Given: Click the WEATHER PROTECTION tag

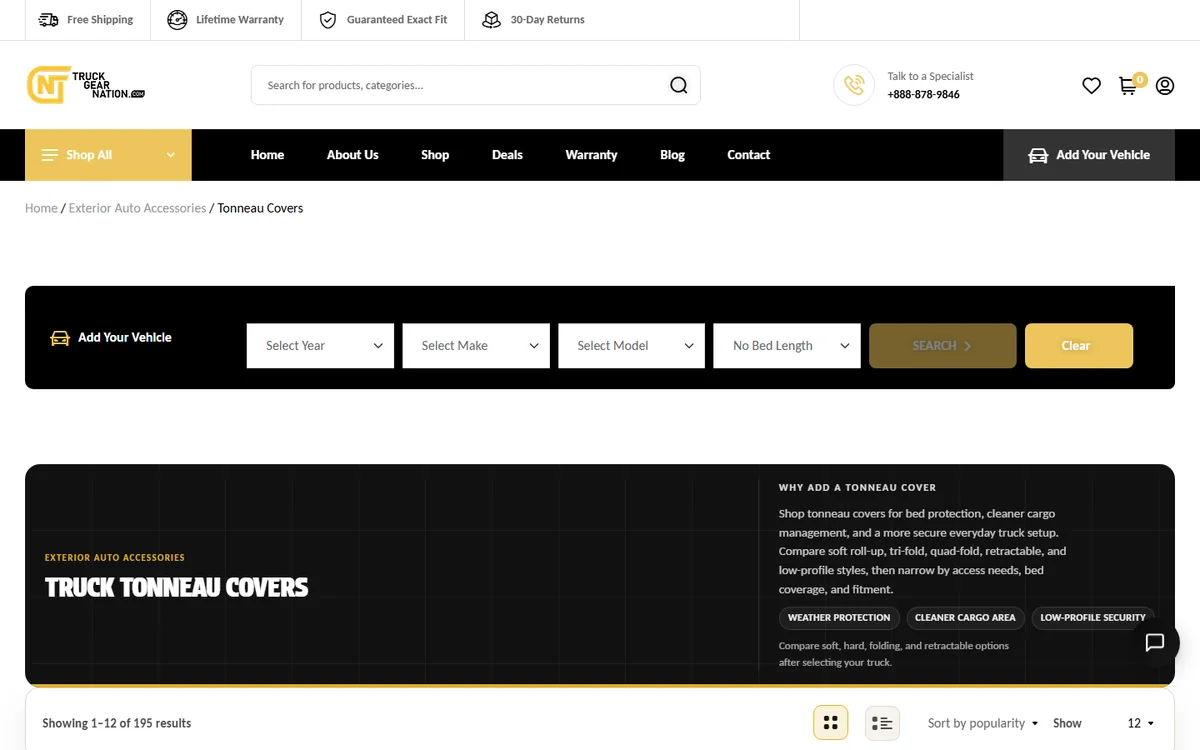Looking at the screenshot, I should 839,618.
